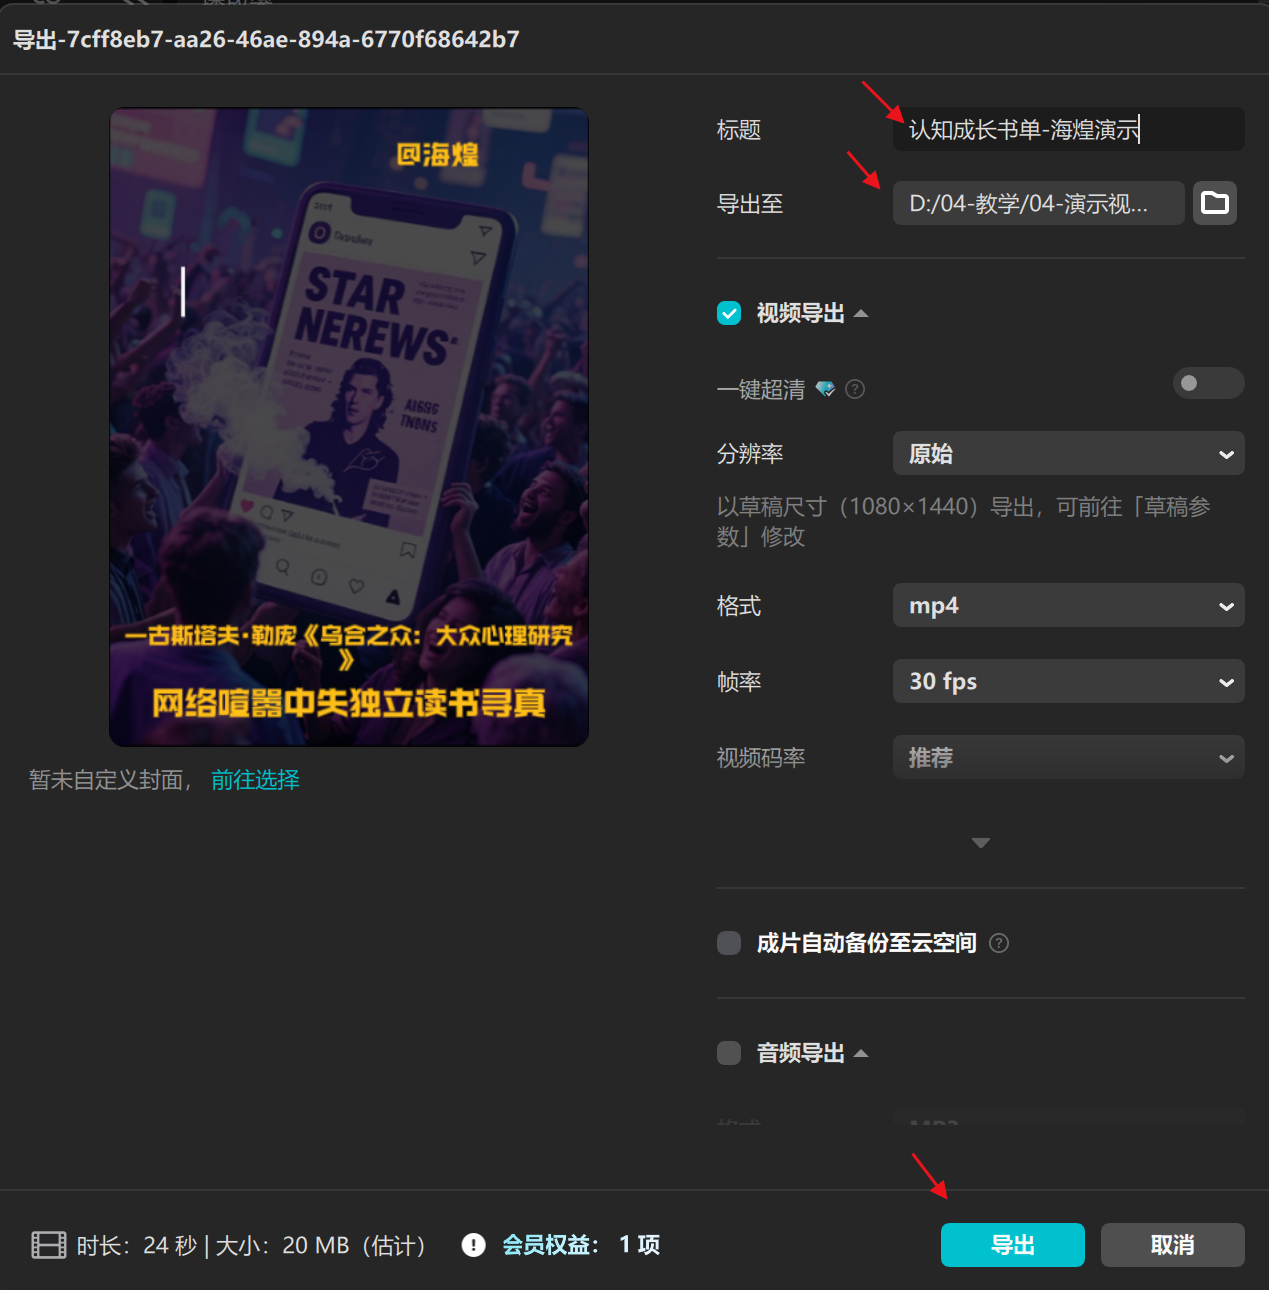Collapse the 视频导出 section chevron
Screen dimensions: 1269x1290
point(861,312)
